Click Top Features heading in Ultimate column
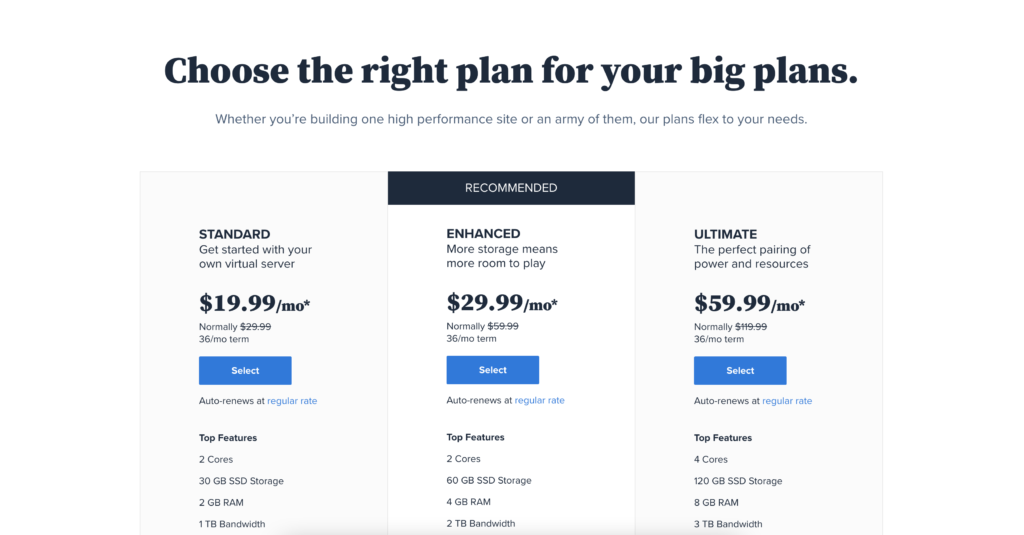The width and height of the screenshot is (1024, 535). coord(723,438)
